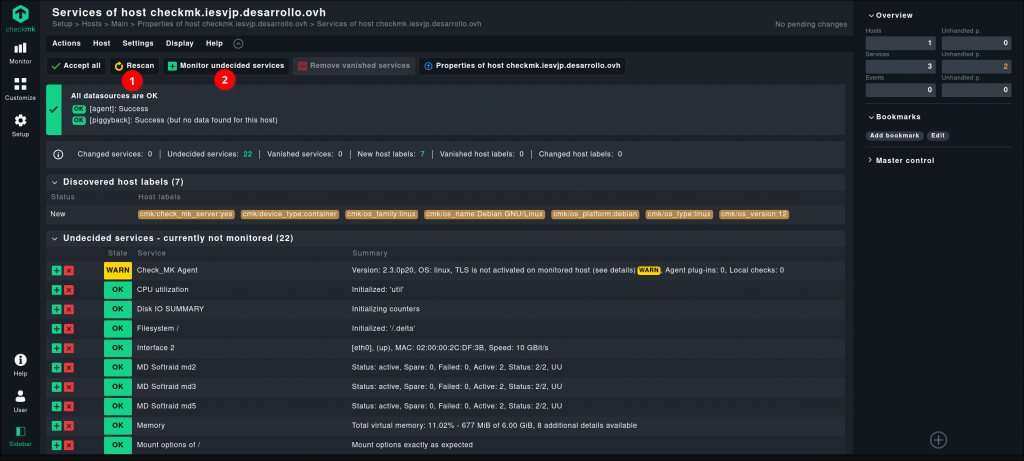Open the User profile icon
1024x461 pixels.
click(x=20, y=400)
